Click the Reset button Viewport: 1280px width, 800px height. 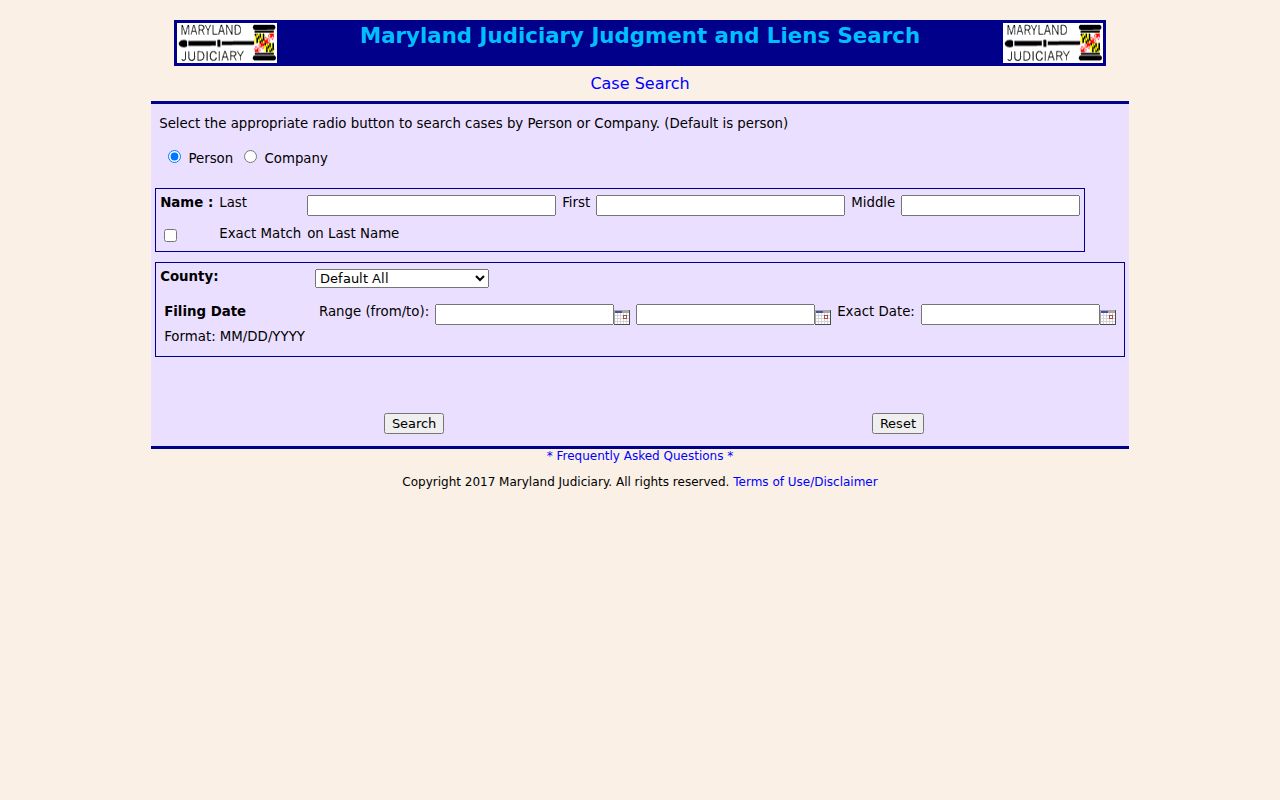point(898,424)
